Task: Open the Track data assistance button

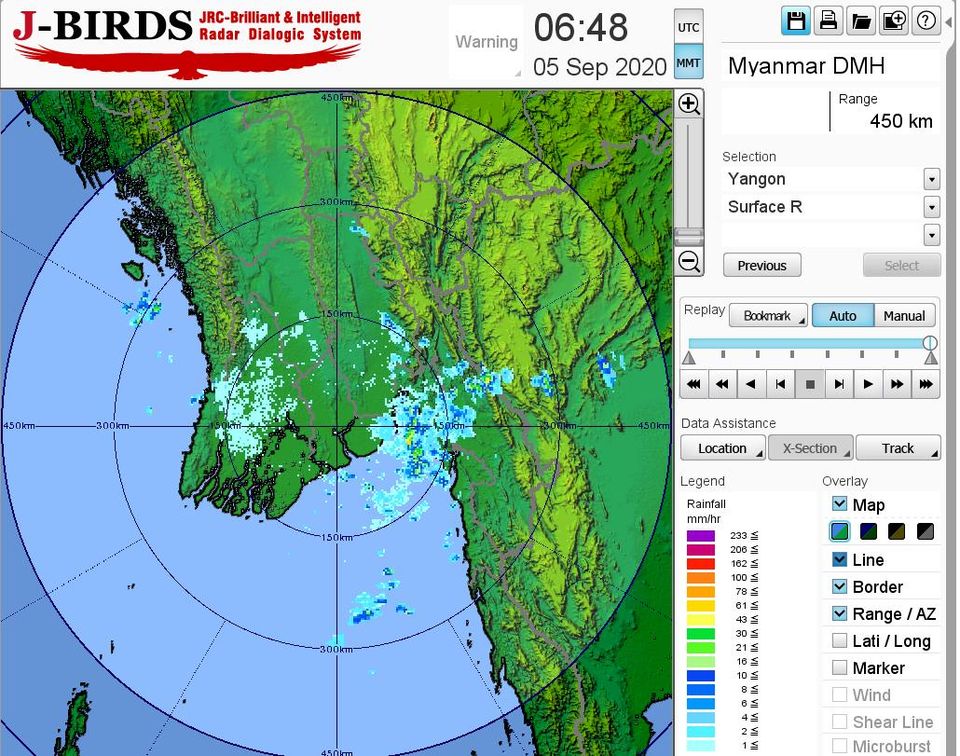Action: [x=897, y=448]
